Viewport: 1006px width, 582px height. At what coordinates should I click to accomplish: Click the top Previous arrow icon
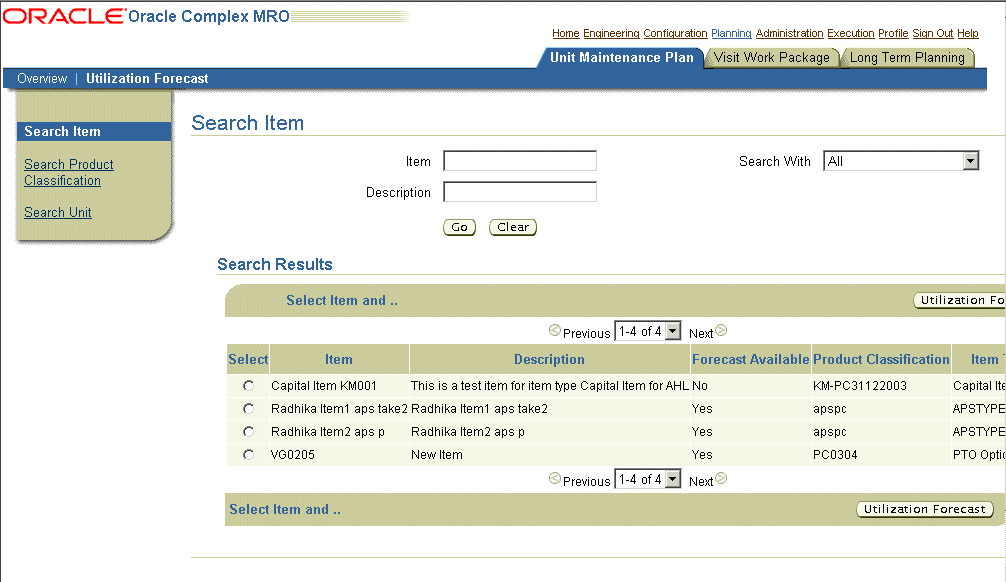tap(555, 330)
